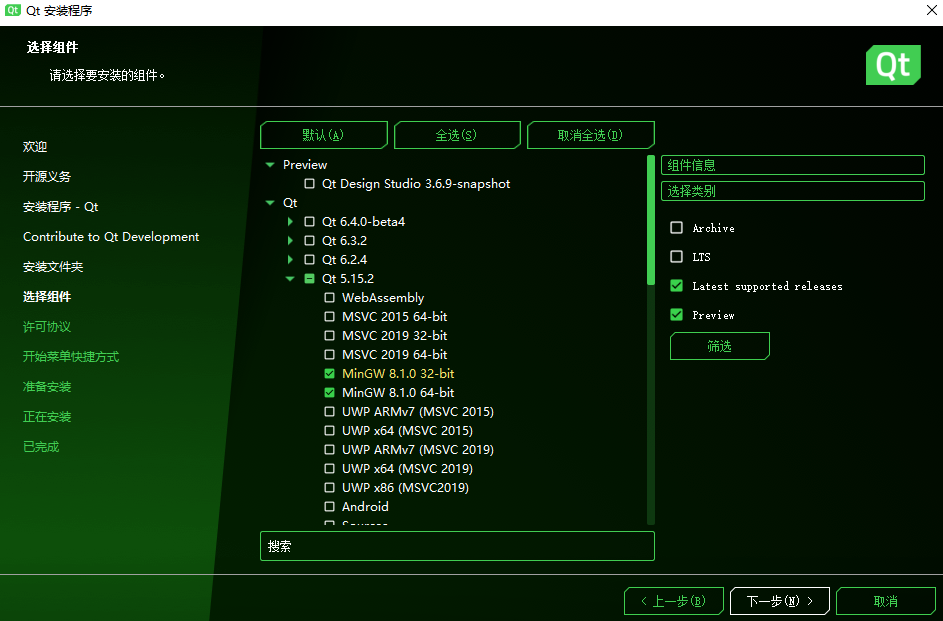The image size is (943, 621).
Task: Select the 选择组件 step in sidebar
Action: pos(47,296)
